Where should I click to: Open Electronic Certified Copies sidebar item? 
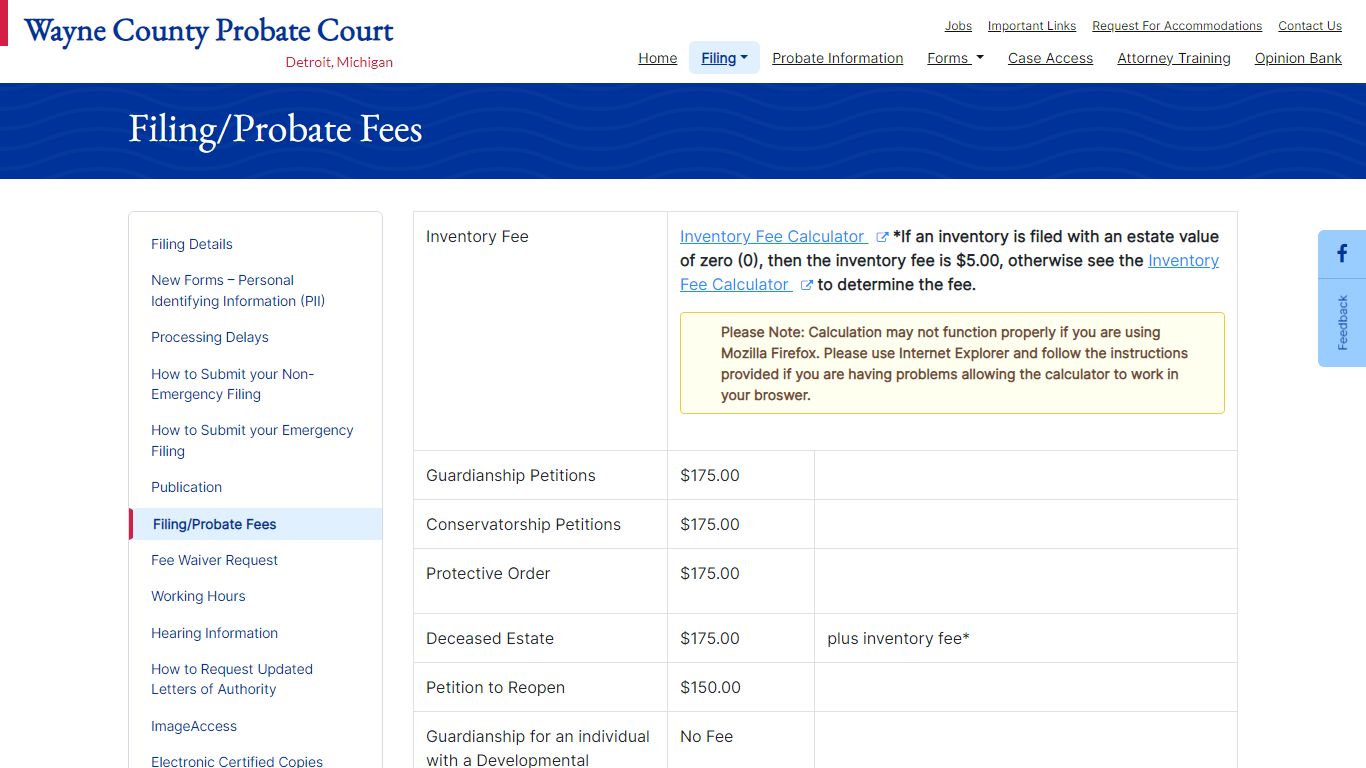[237, 761]
